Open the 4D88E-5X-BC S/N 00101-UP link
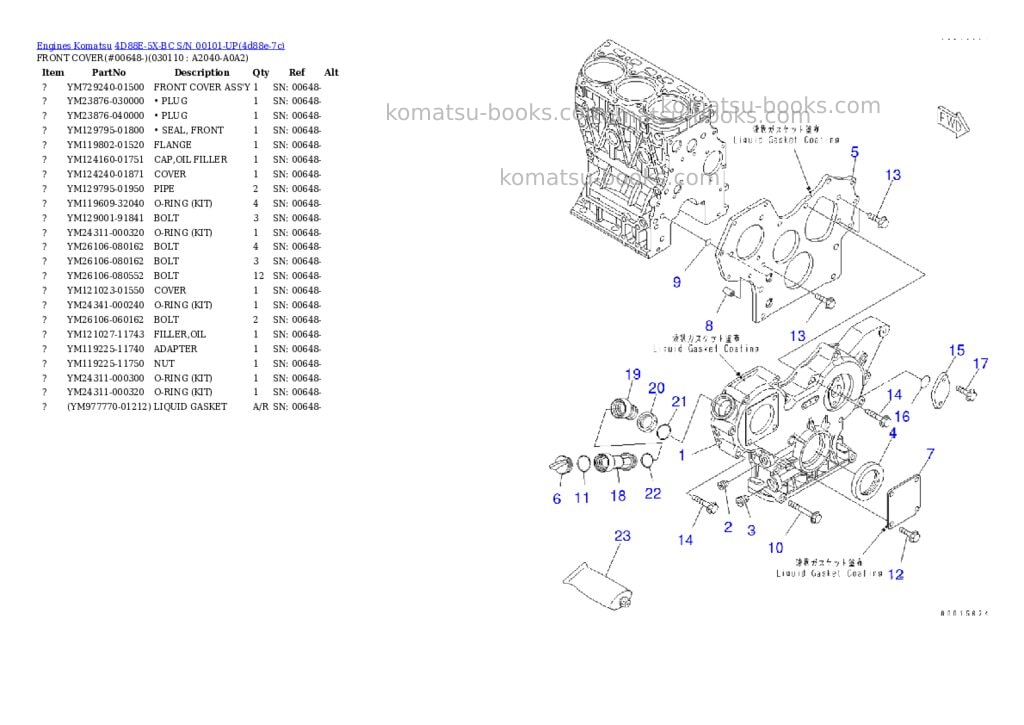The width and height of the screenshot is (1024, 725). [199, 46]
